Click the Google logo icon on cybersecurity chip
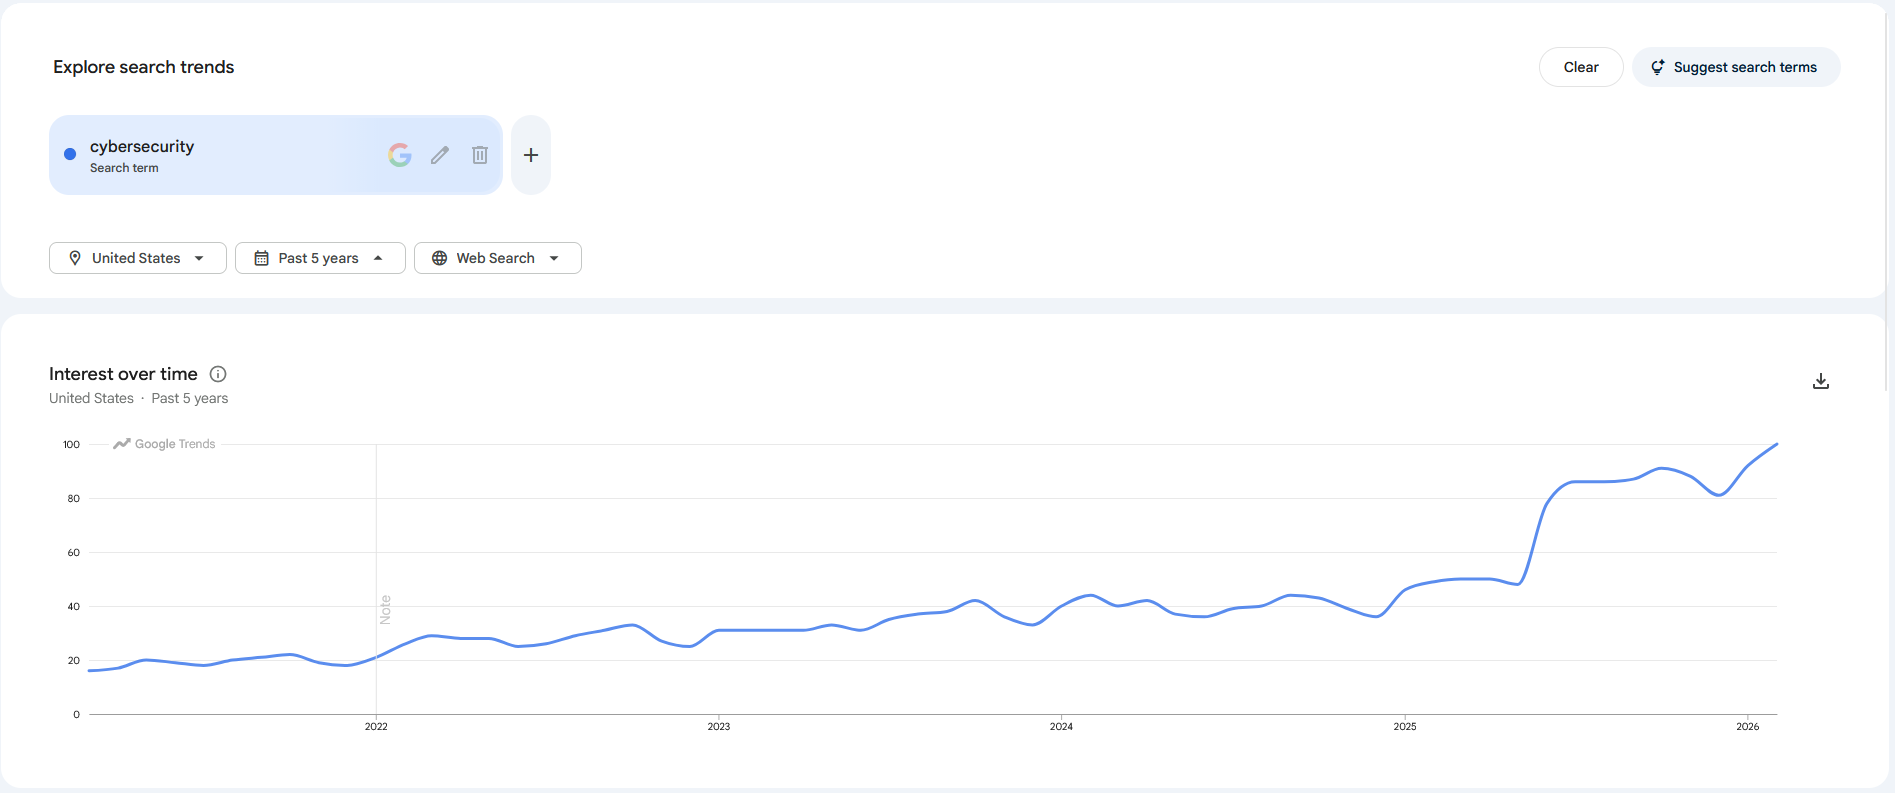 400,155
